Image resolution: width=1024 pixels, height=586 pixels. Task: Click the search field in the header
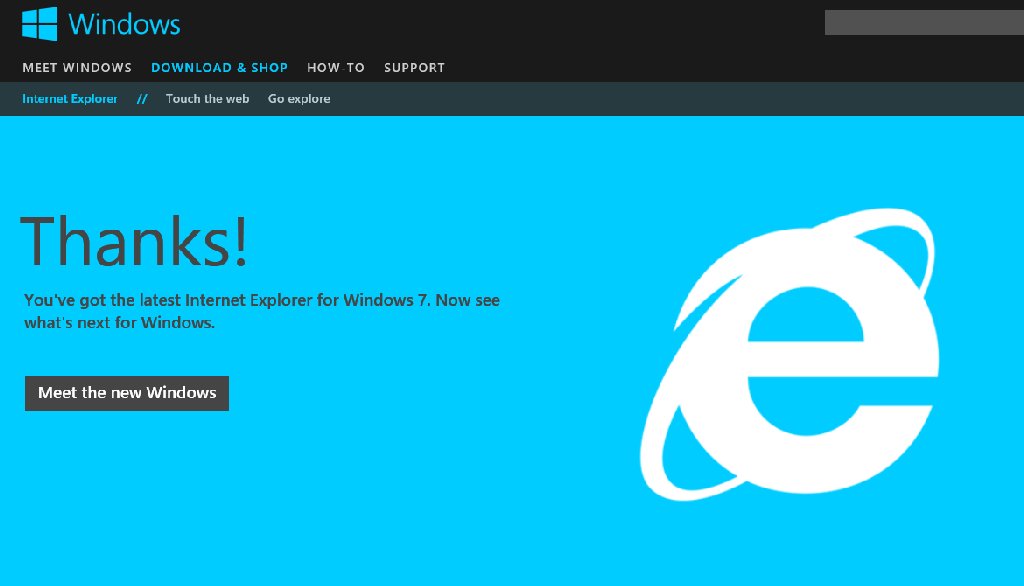924,23
